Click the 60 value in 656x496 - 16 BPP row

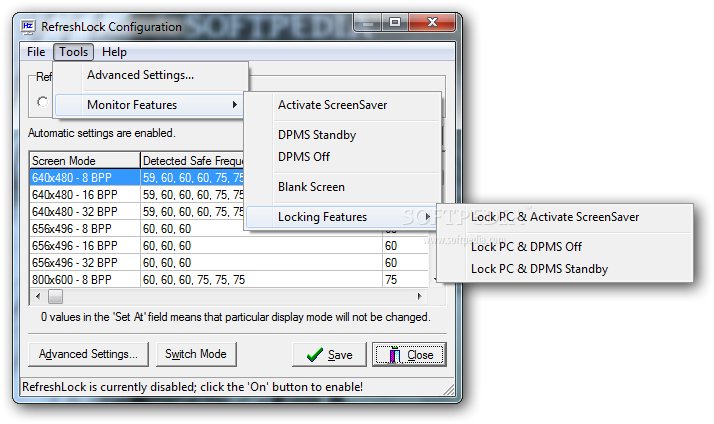(x=391, y=246)
